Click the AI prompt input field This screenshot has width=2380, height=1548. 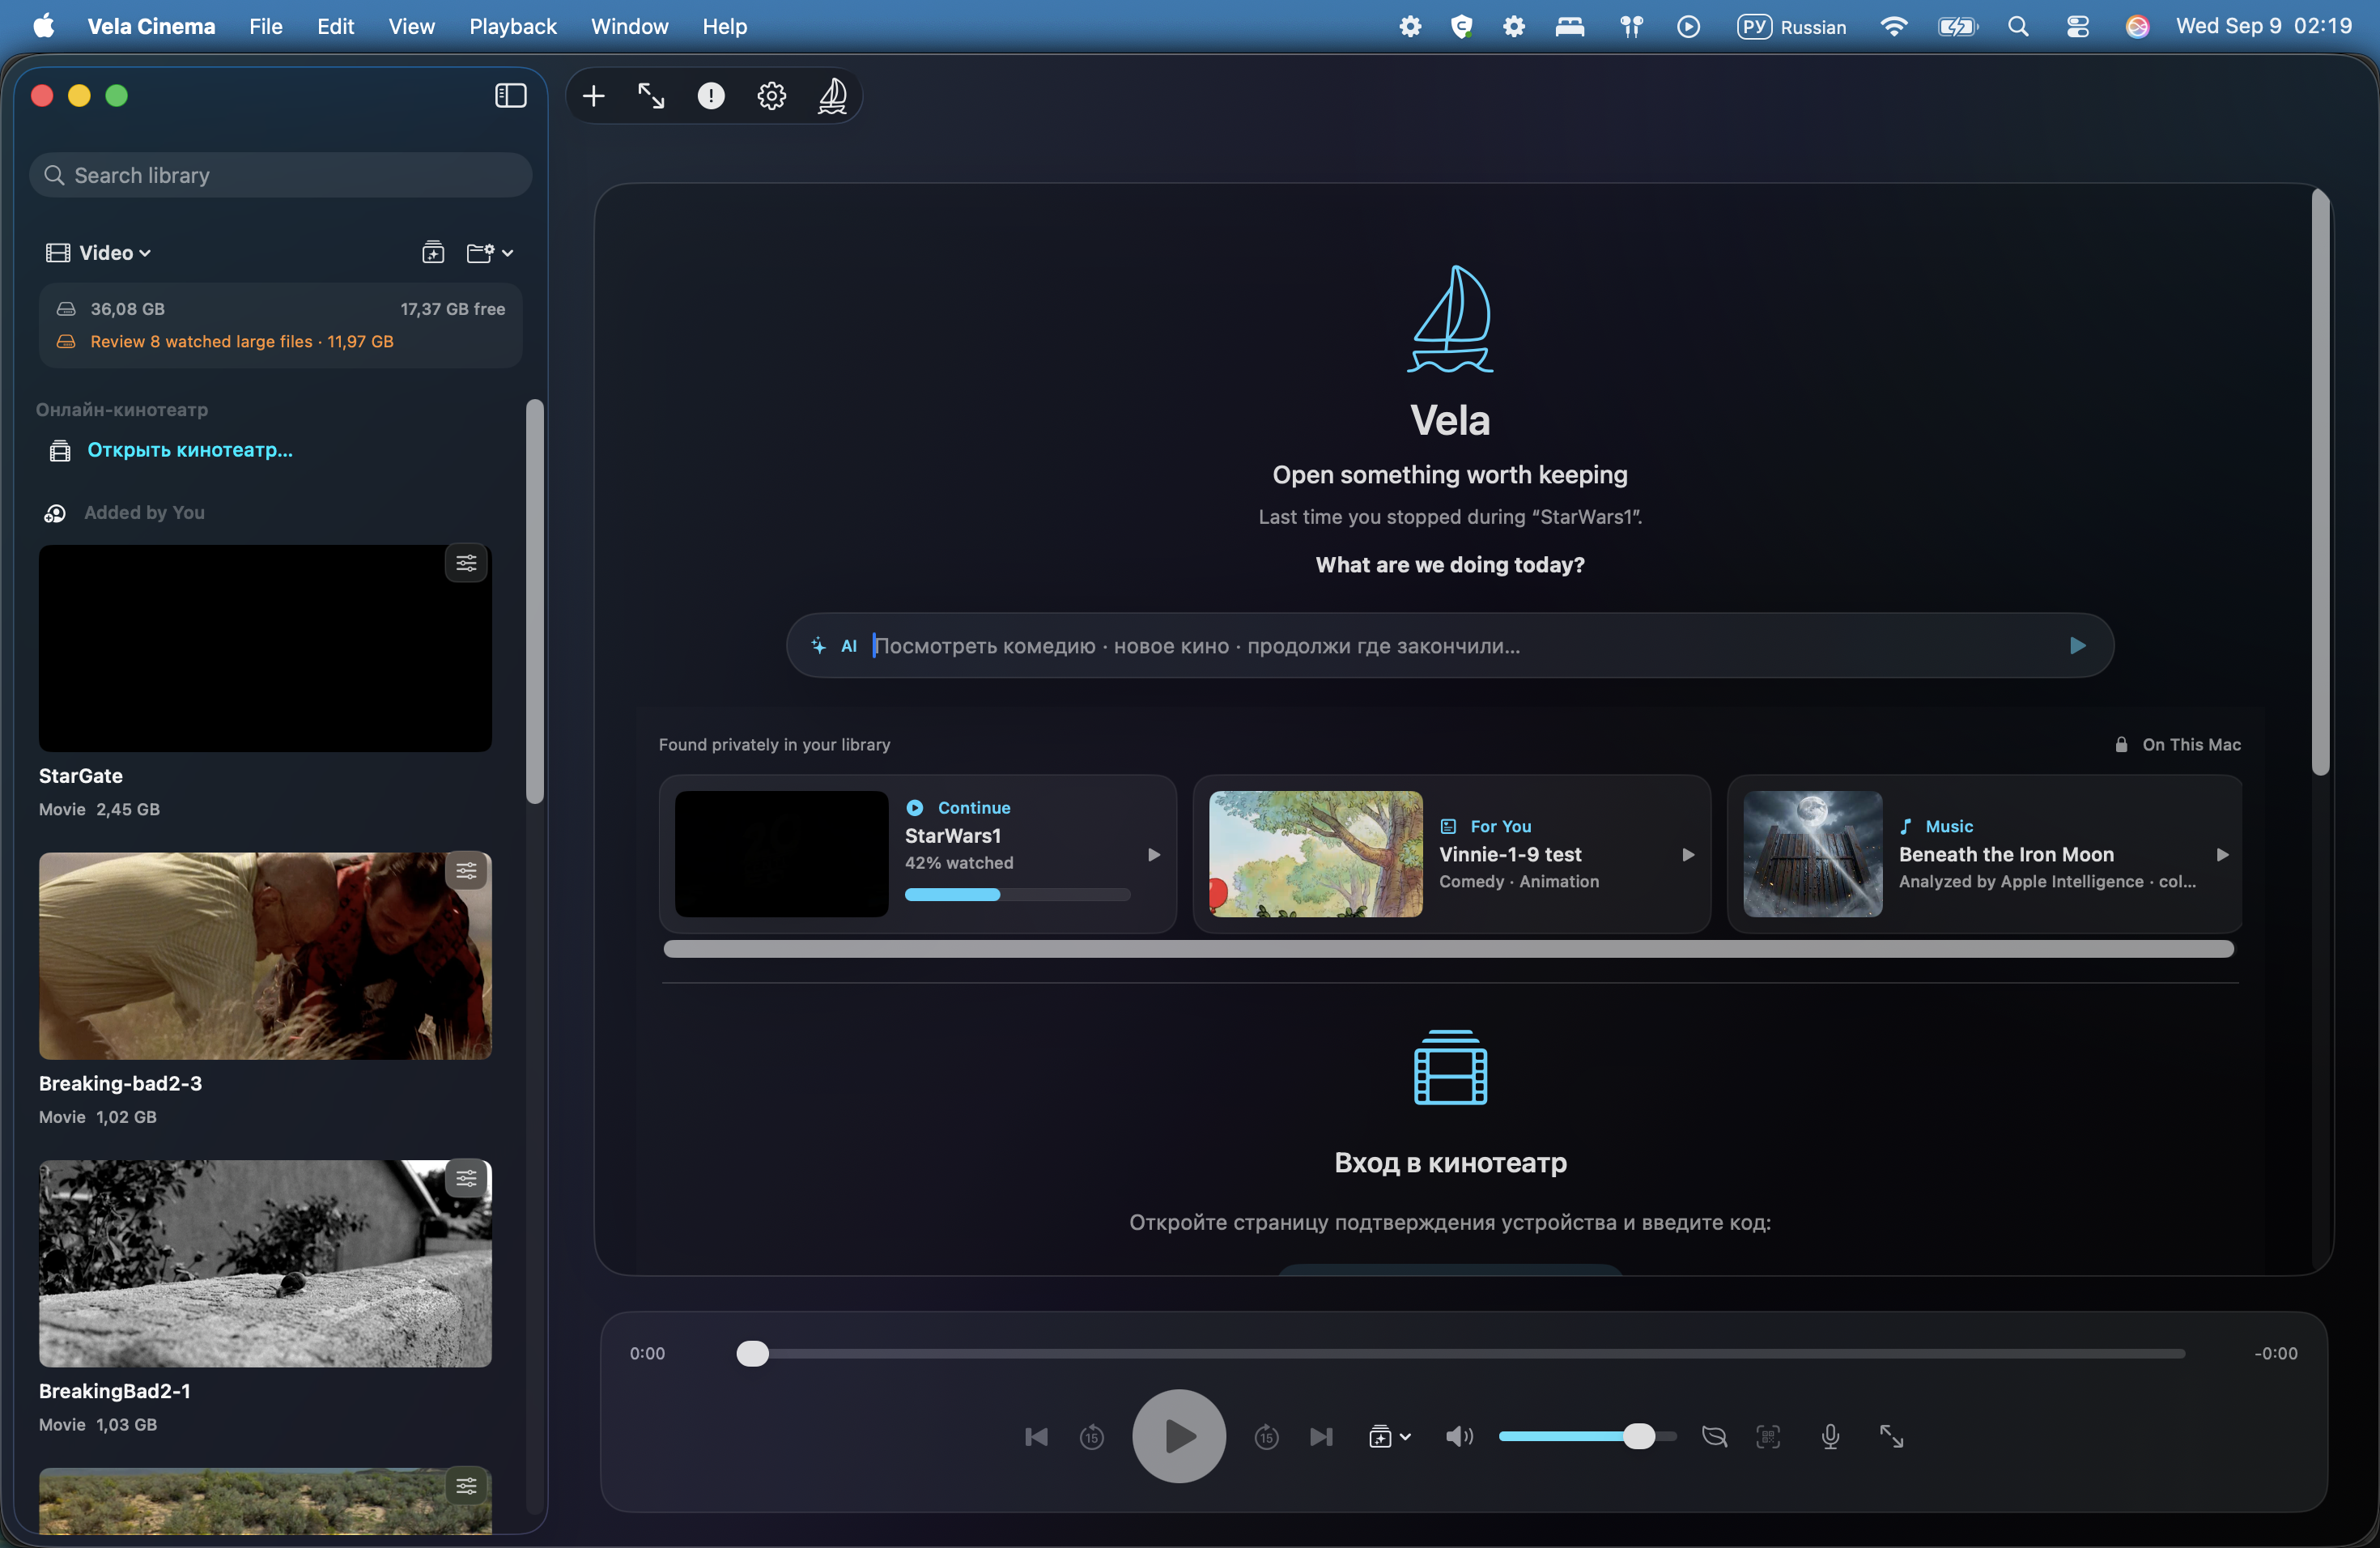(x=1450, y=646)
